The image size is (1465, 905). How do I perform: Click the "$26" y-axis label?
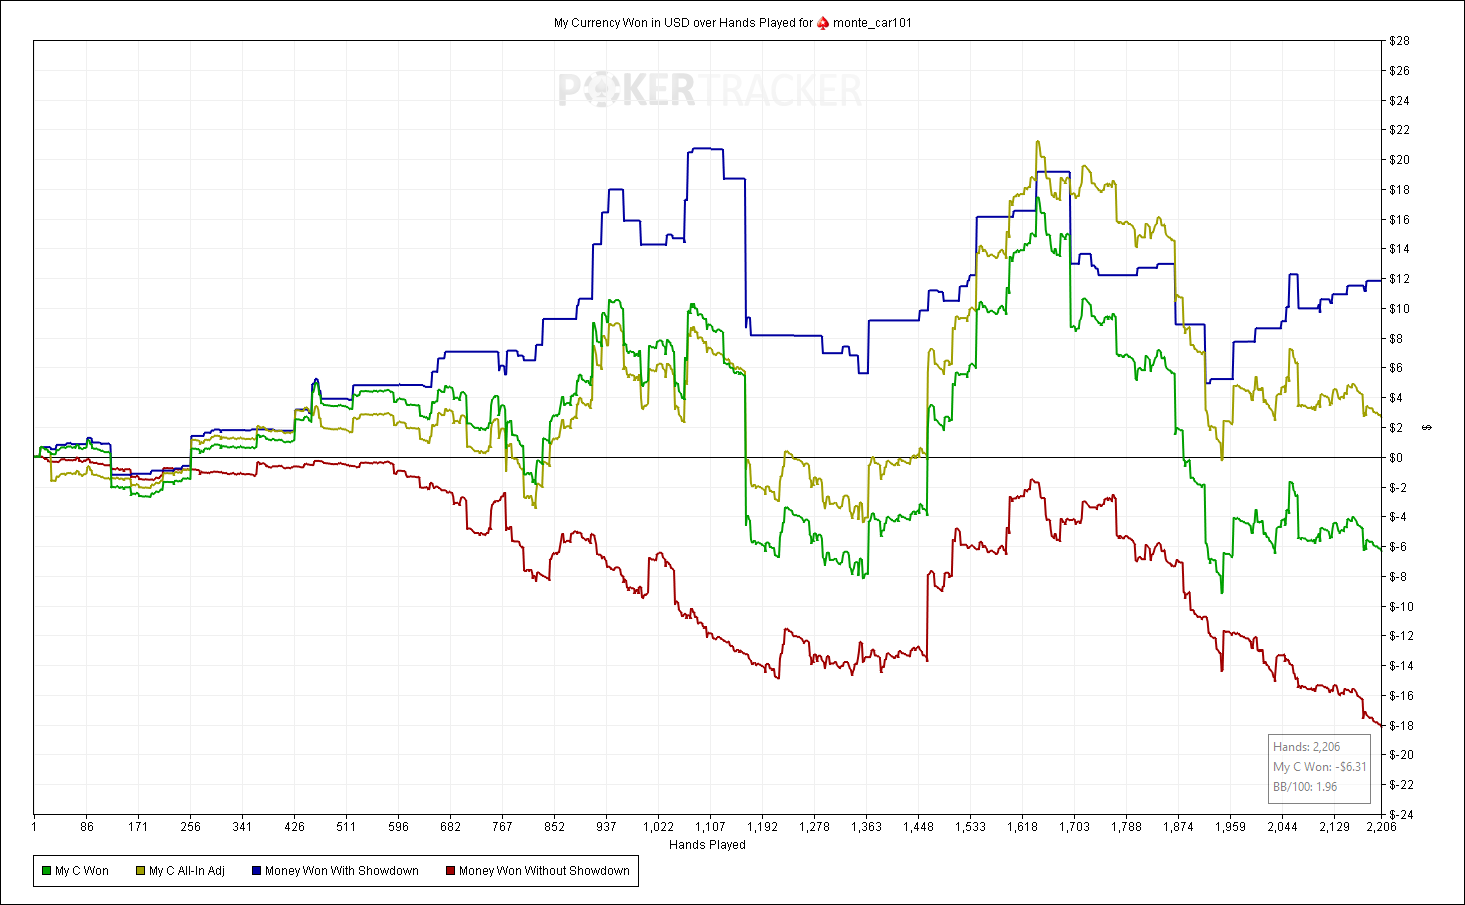click(x=1399, y=71)
